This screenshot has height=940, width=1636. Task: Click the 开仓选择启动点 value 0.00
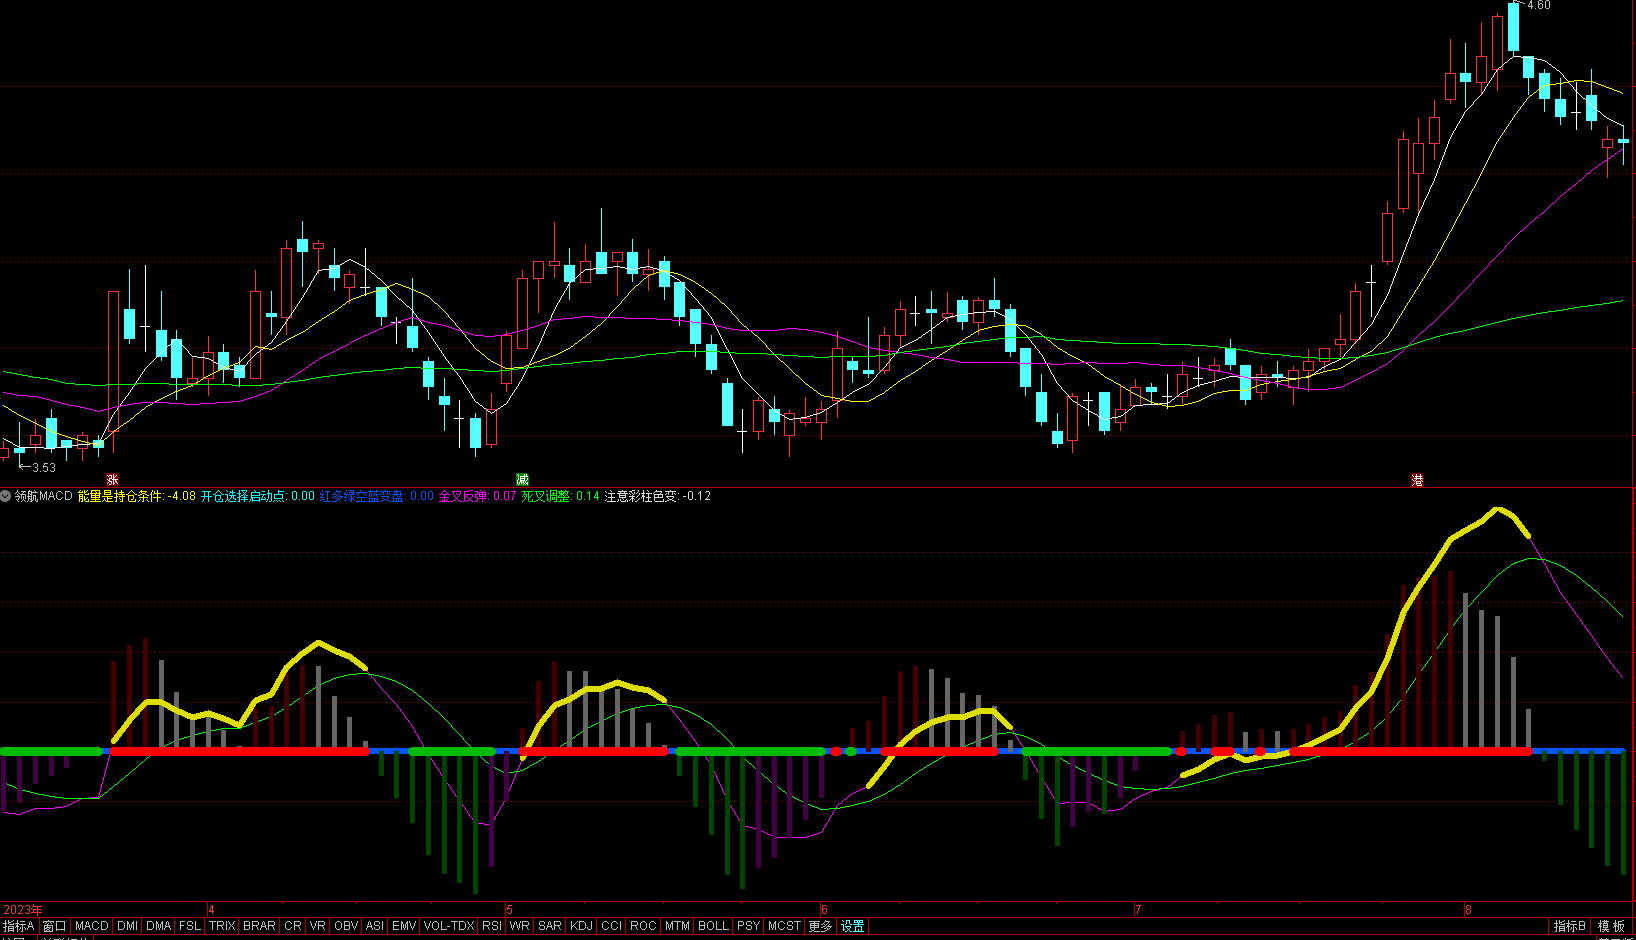pos(302,496)
